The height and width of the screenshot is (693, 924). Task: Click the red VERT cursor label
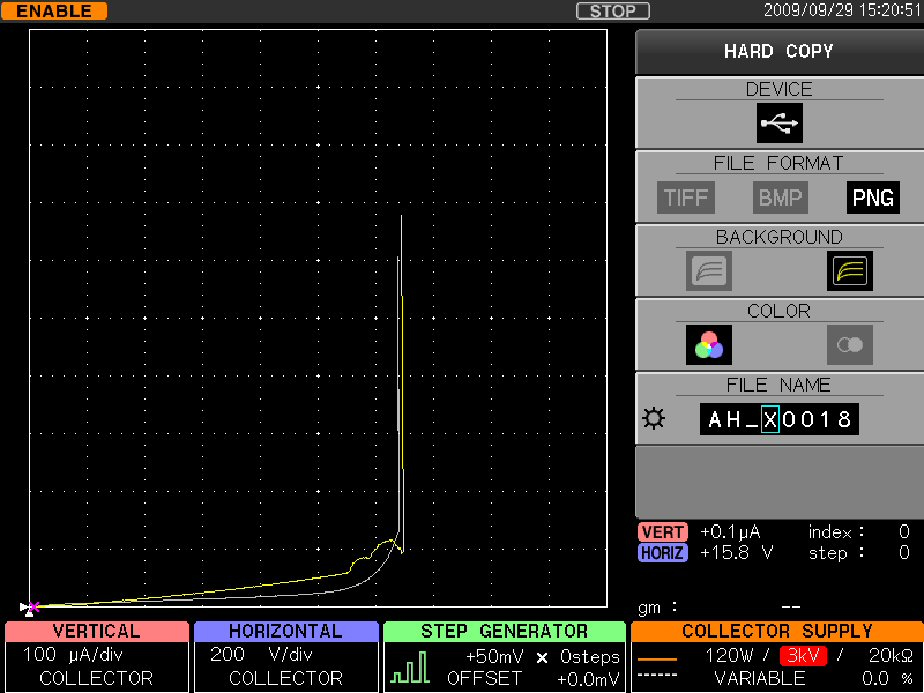coord(662,532)
